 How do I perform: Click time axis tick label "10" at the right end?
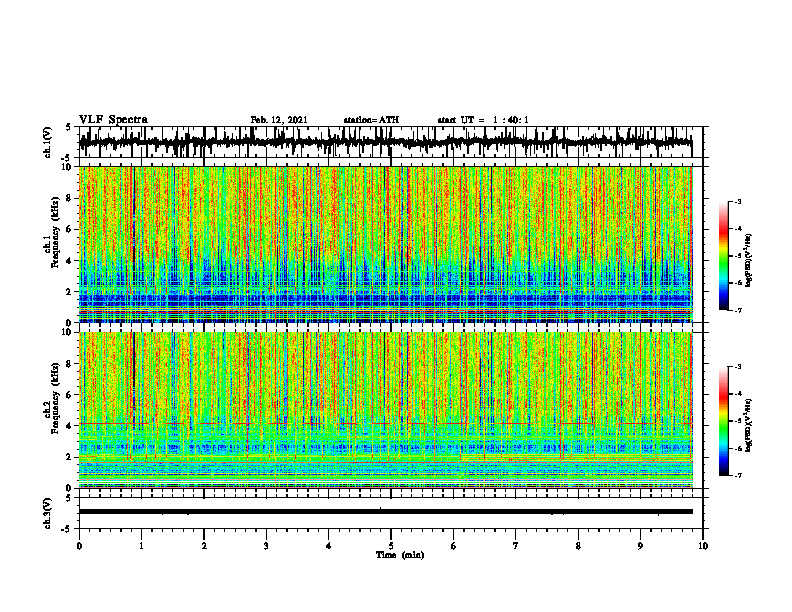[703, 546]
